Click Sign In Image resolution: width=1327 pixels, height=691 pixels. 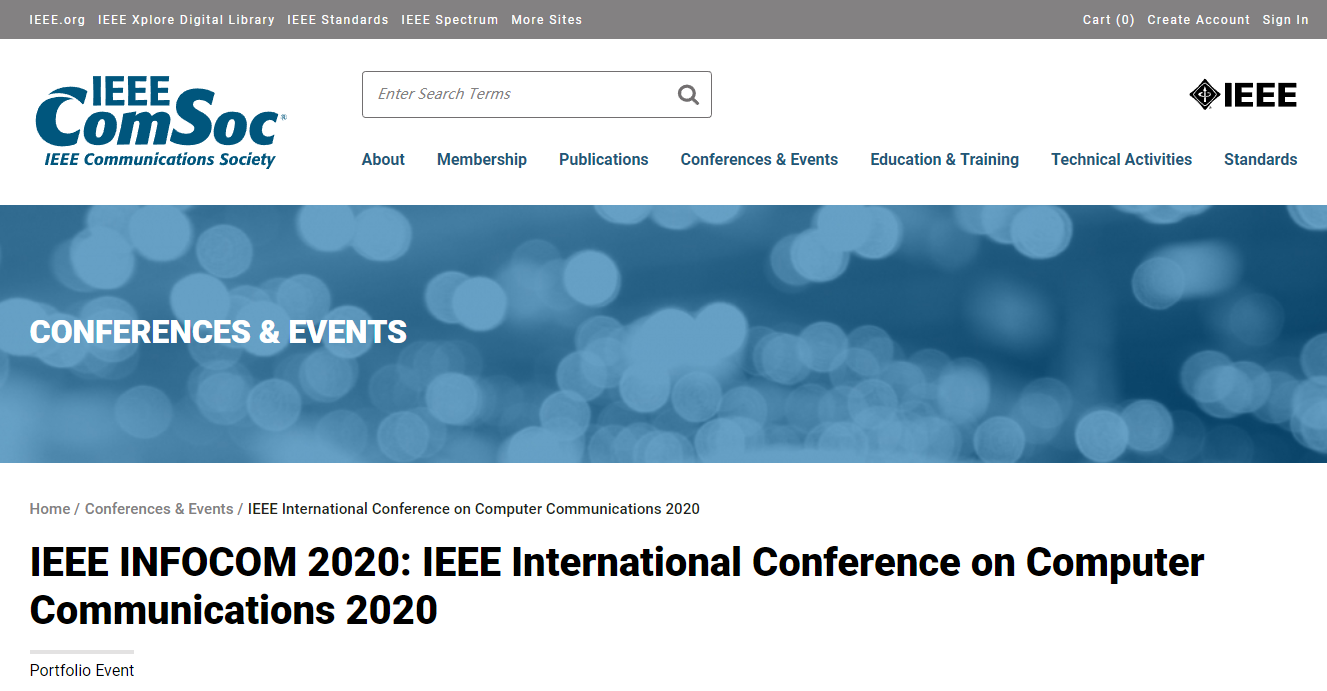(x=1285, y=20)
